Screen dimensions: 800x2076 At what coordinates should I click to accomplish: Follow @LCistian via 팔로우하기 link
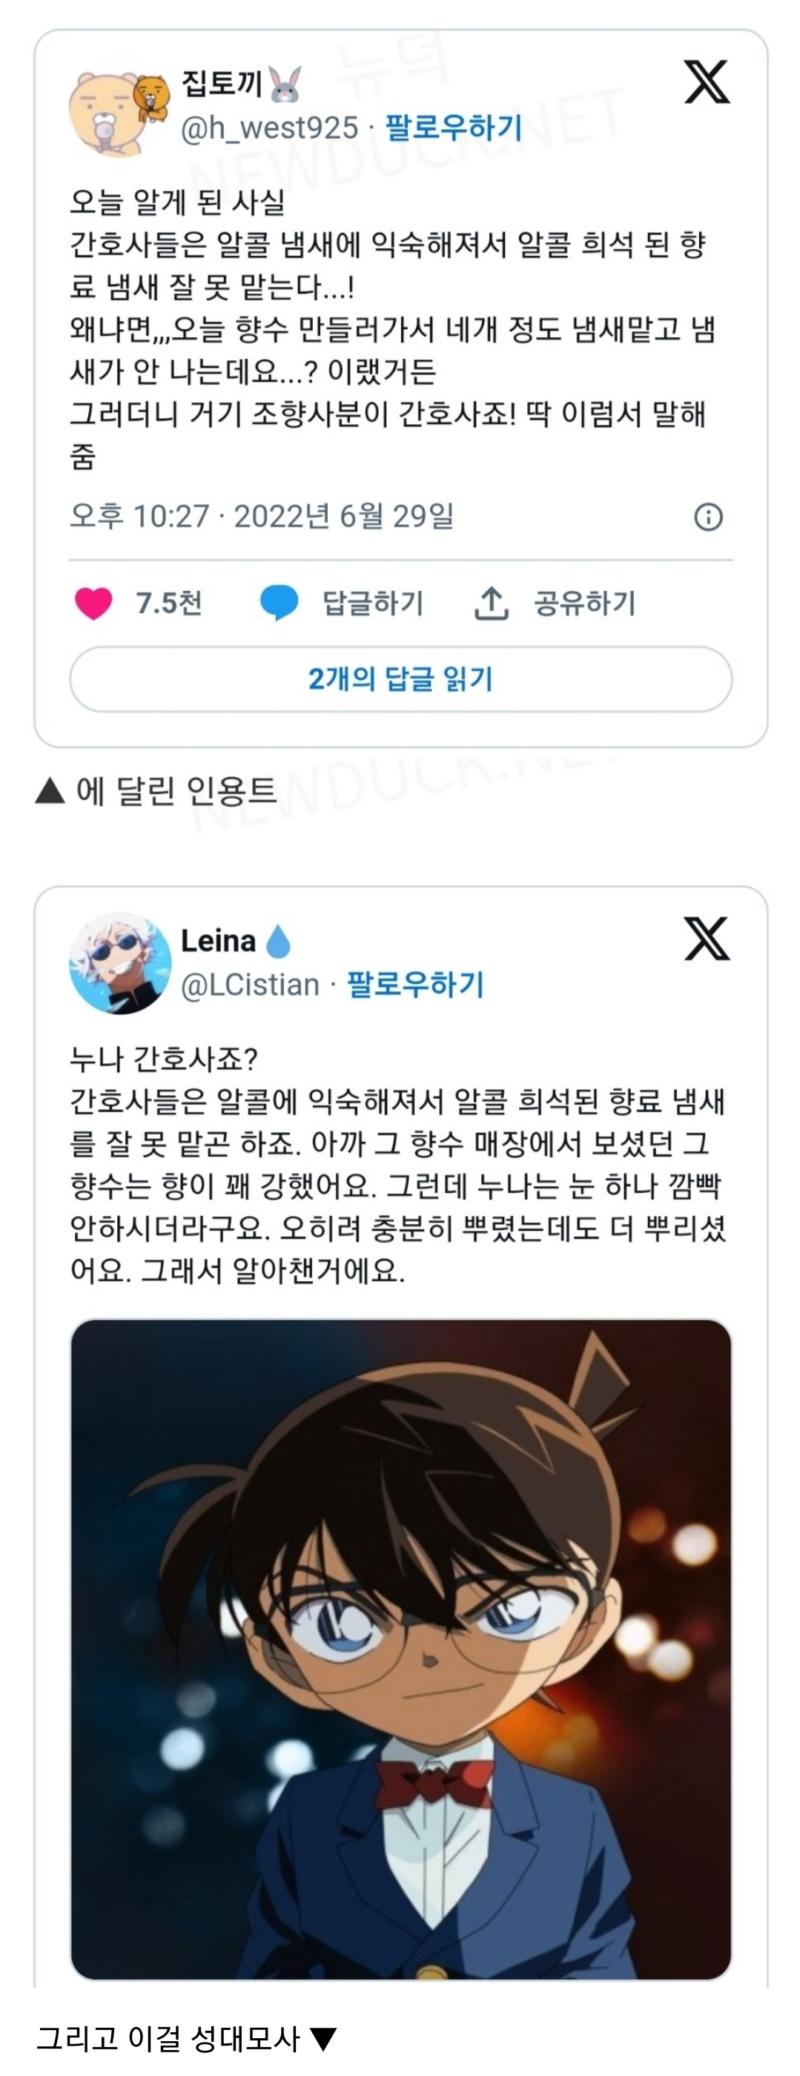coord(415,984)
